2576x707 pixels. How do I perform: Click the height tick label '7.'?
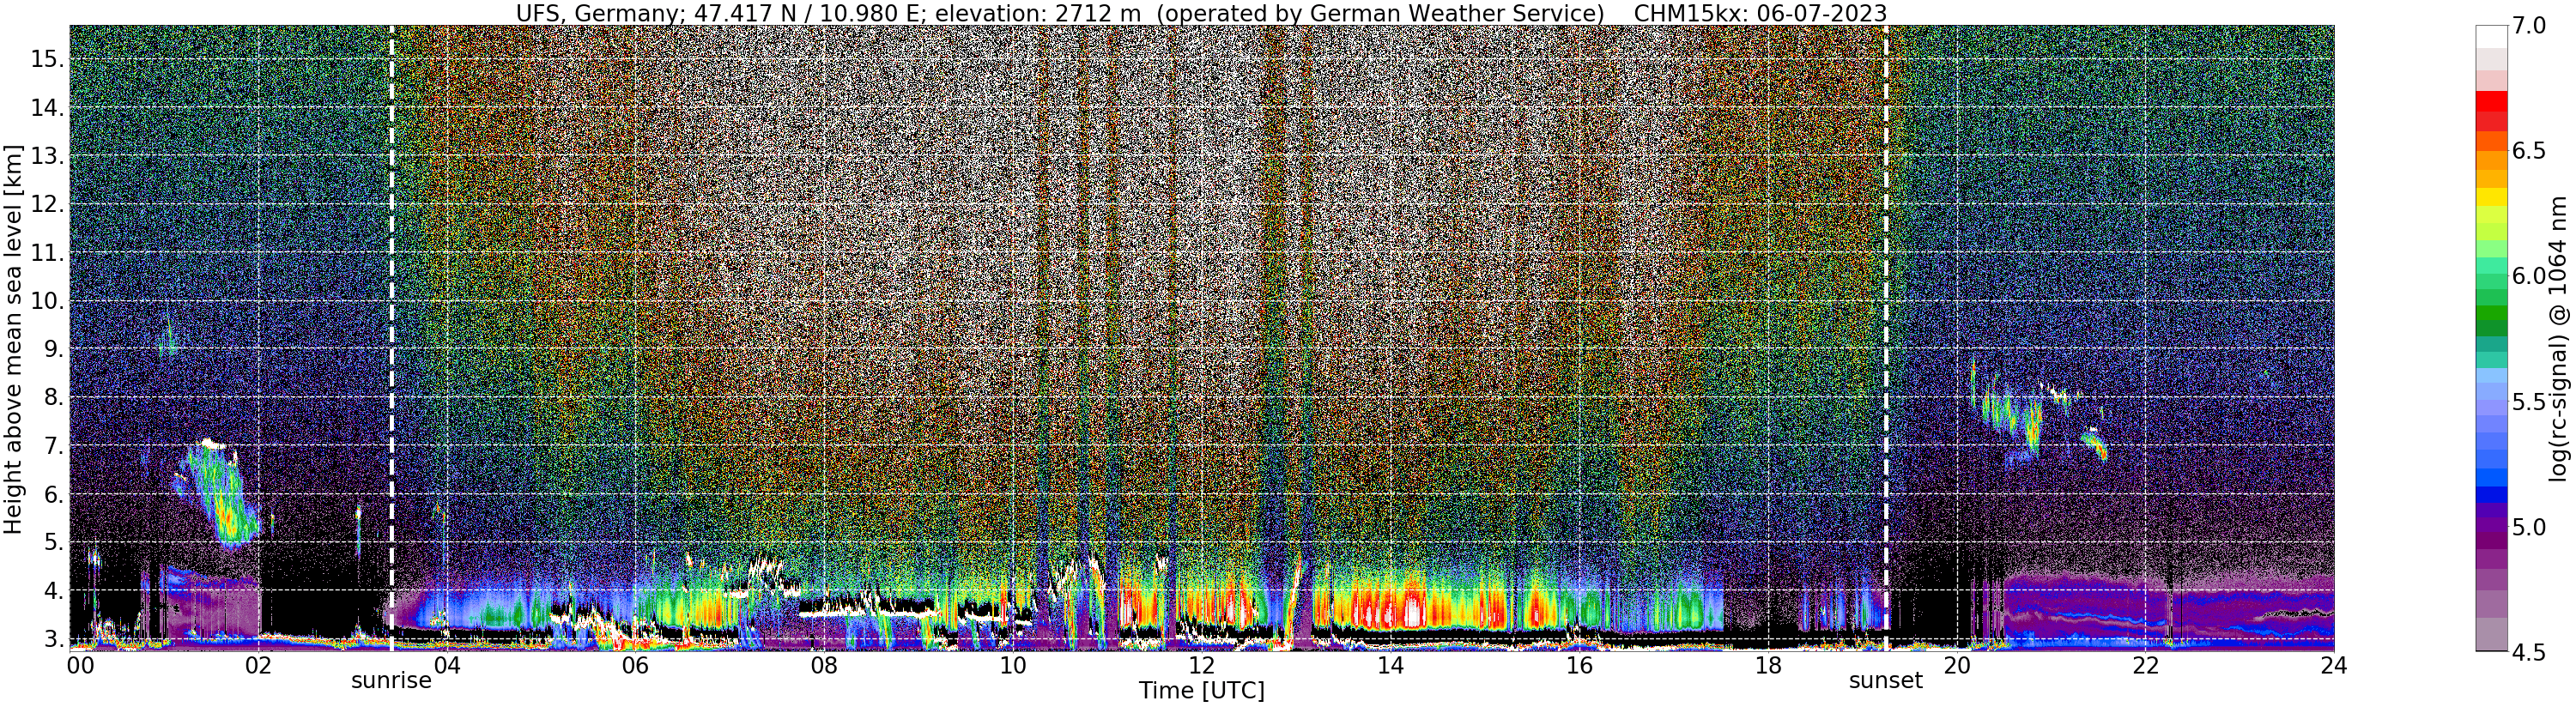54,445
